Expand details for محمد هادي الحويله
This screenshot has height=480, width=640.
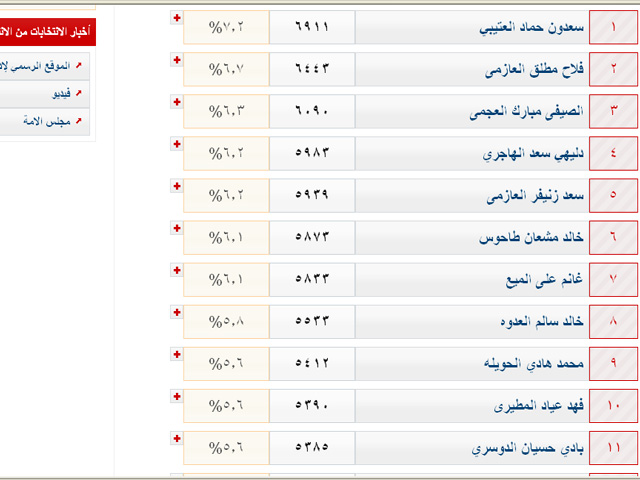[177, 355]
